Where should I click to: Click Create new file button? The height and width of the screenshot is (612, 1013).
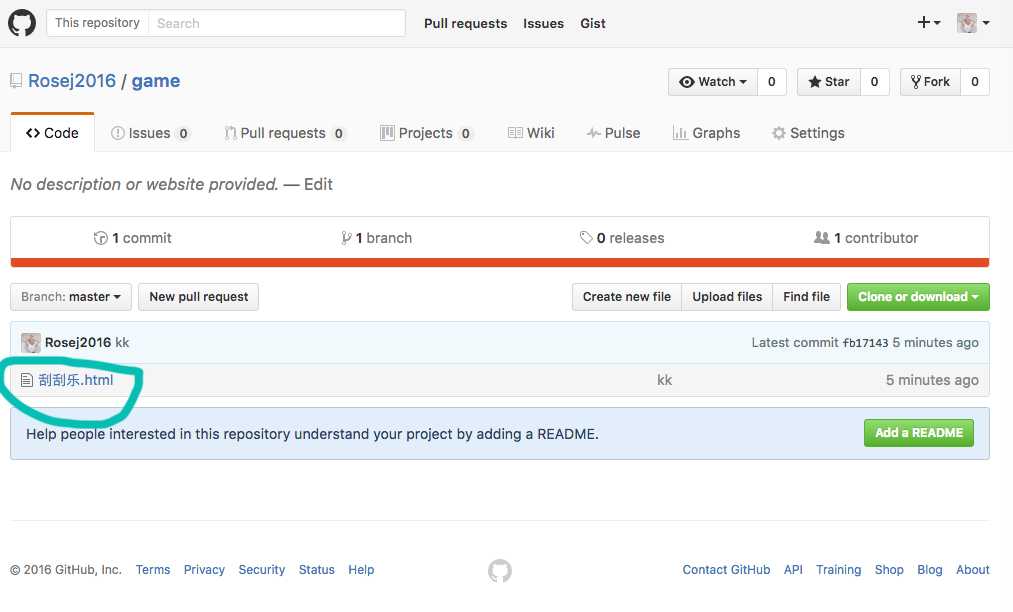click(627, 297)
